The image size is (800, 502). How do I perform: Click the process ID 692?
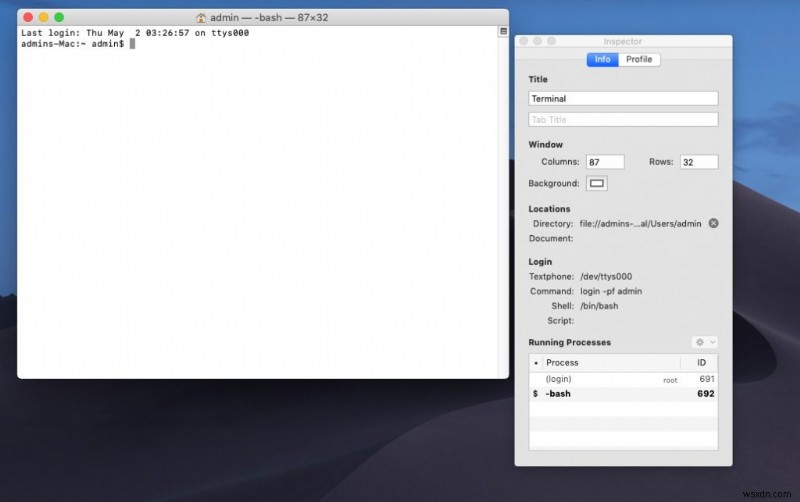point(706,394)
